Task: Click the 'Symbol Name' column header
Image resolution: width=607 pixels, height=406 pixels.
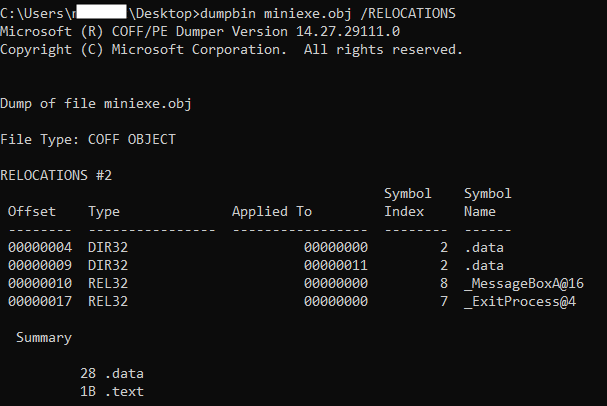Action: click(487, 202)
